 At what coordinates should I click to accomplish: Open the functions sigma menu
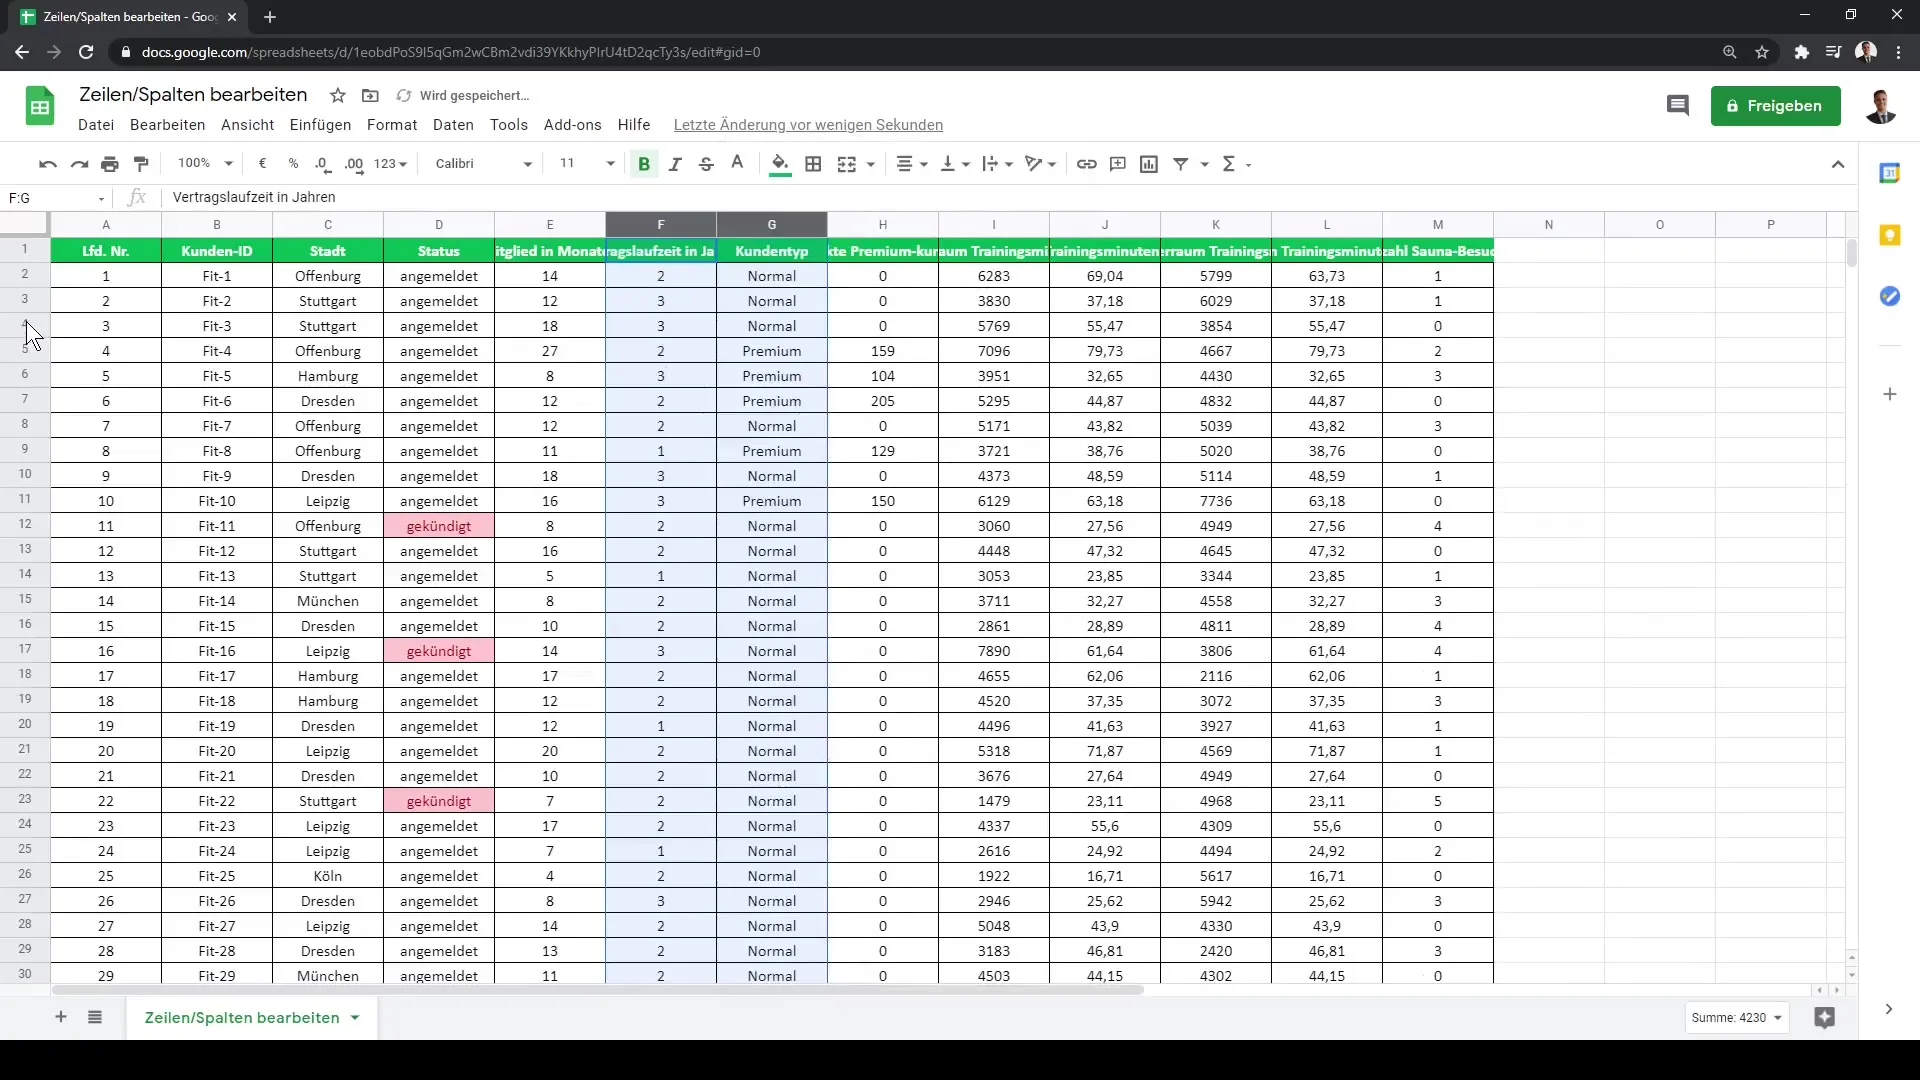point(1236,164)
